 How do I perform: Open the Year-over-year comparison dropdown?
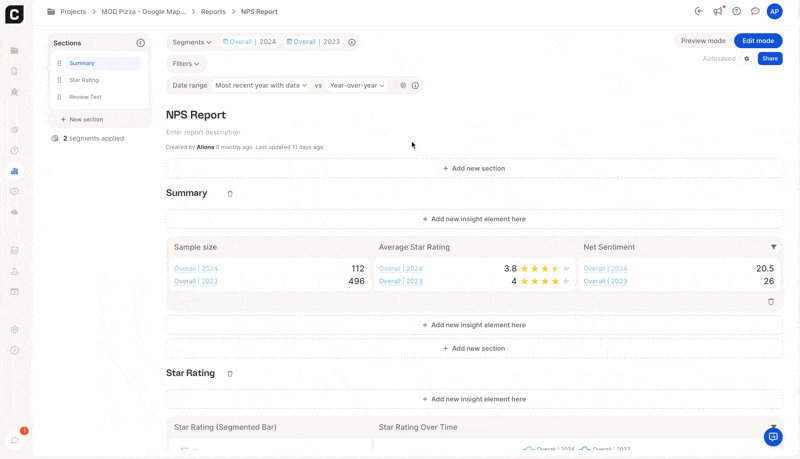pos(357,86)
